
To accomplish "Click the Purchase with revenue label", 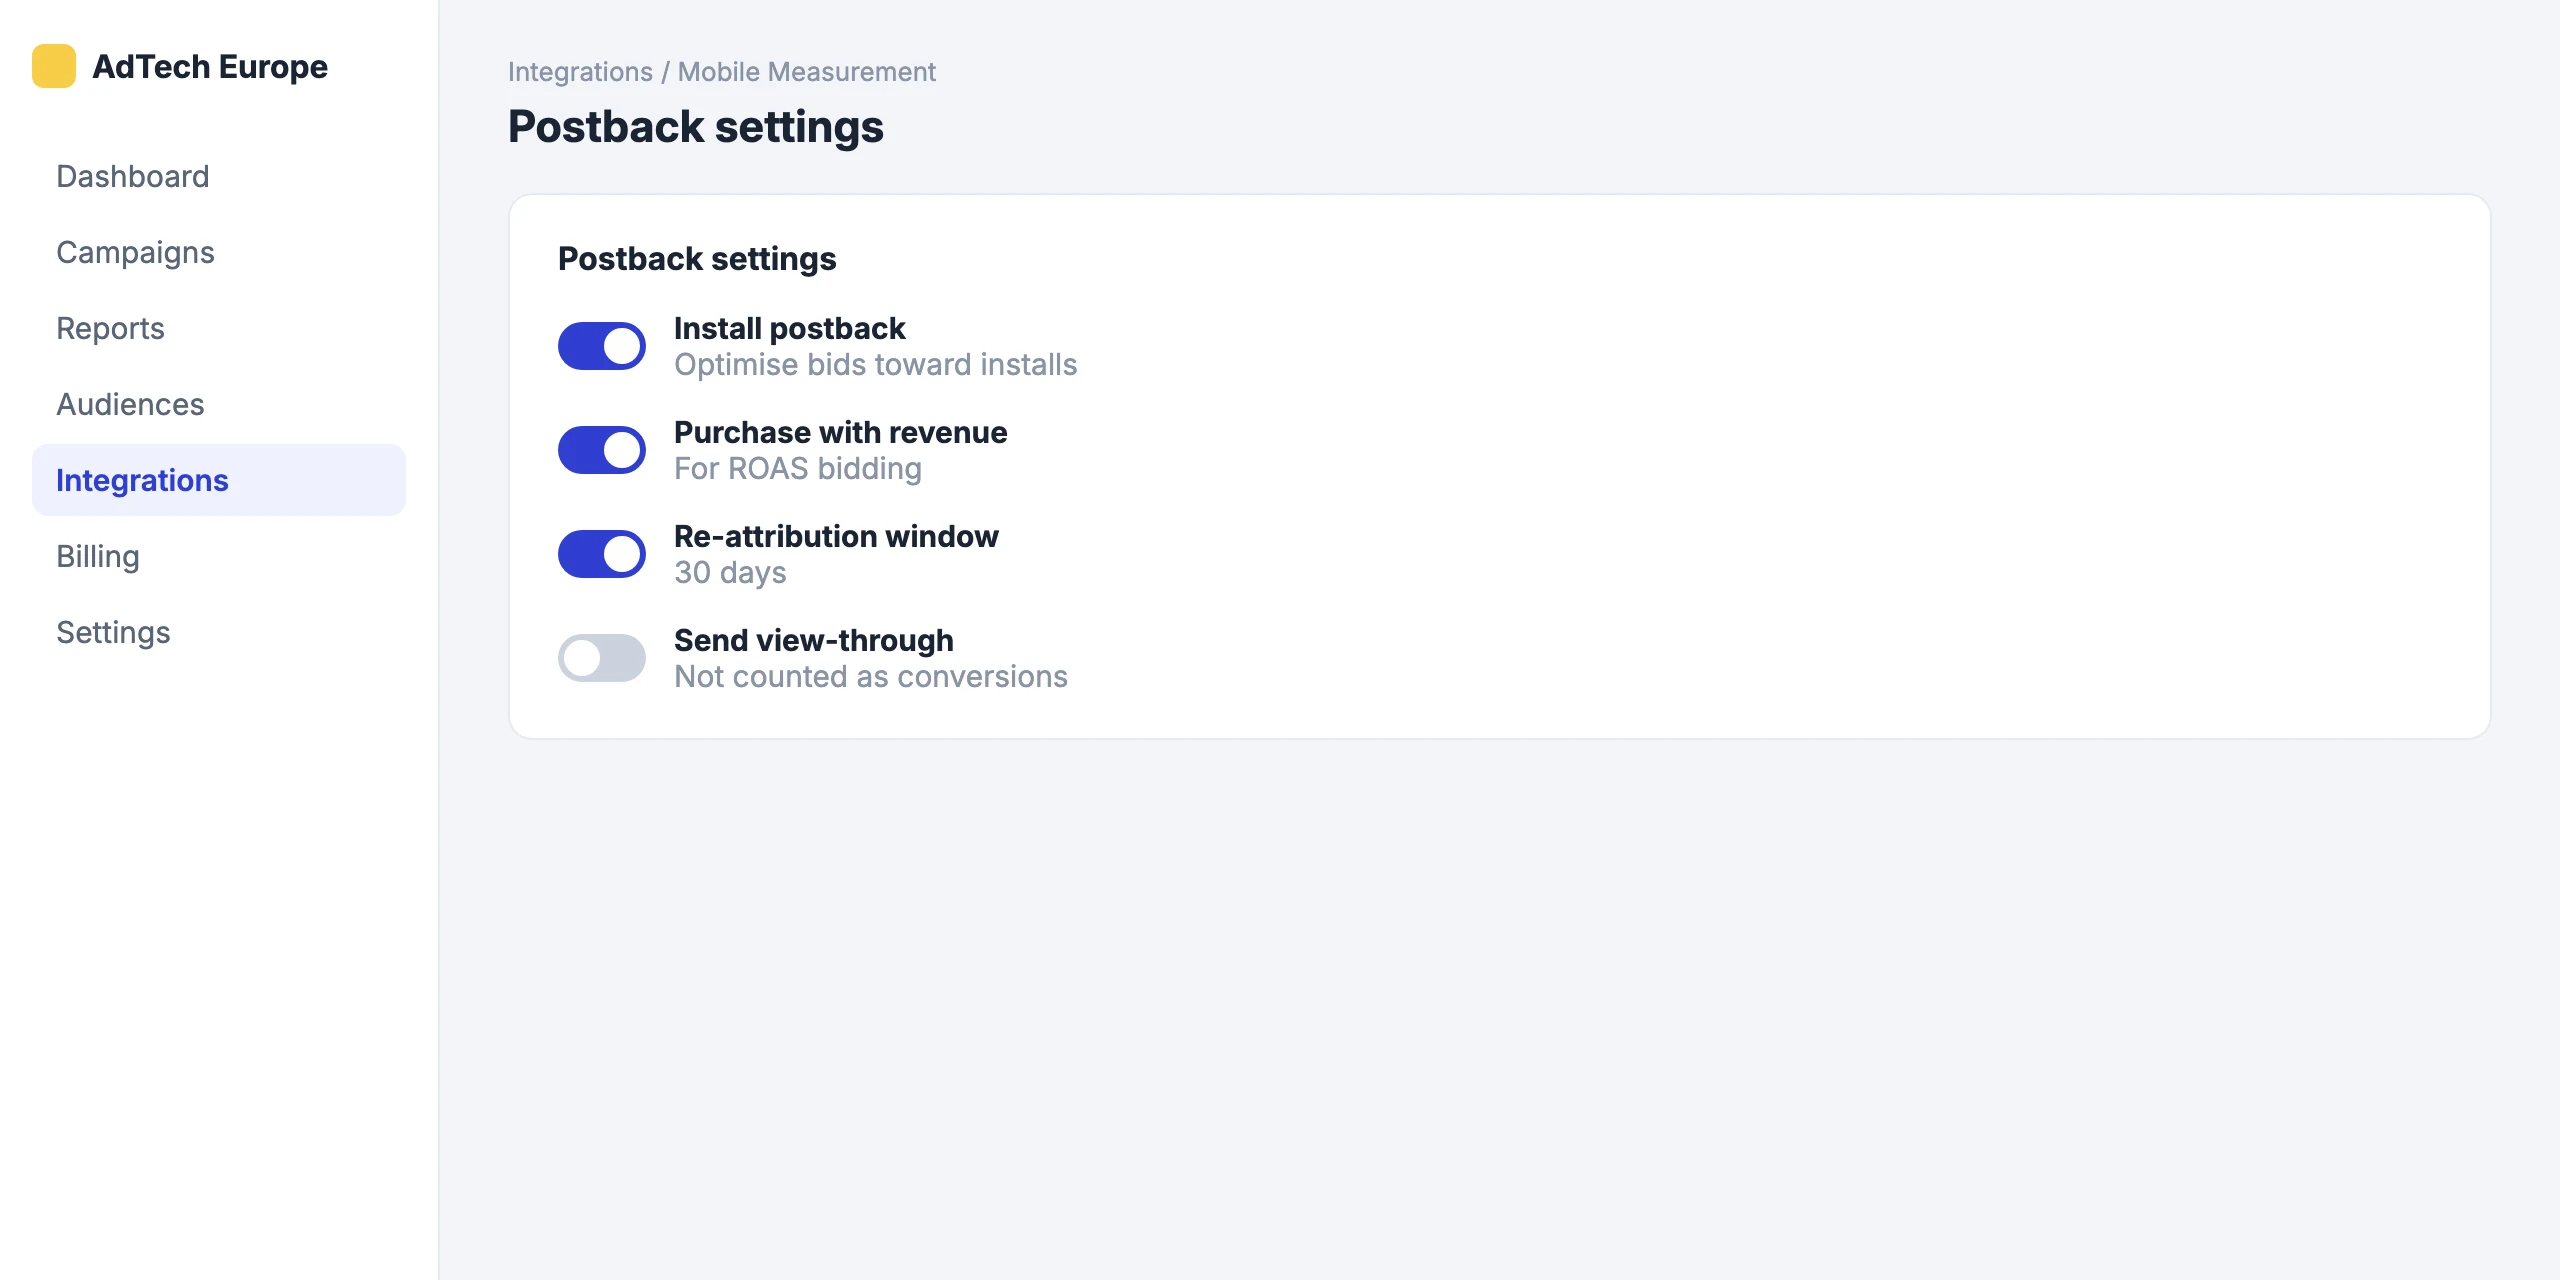I will coord(840,432).
